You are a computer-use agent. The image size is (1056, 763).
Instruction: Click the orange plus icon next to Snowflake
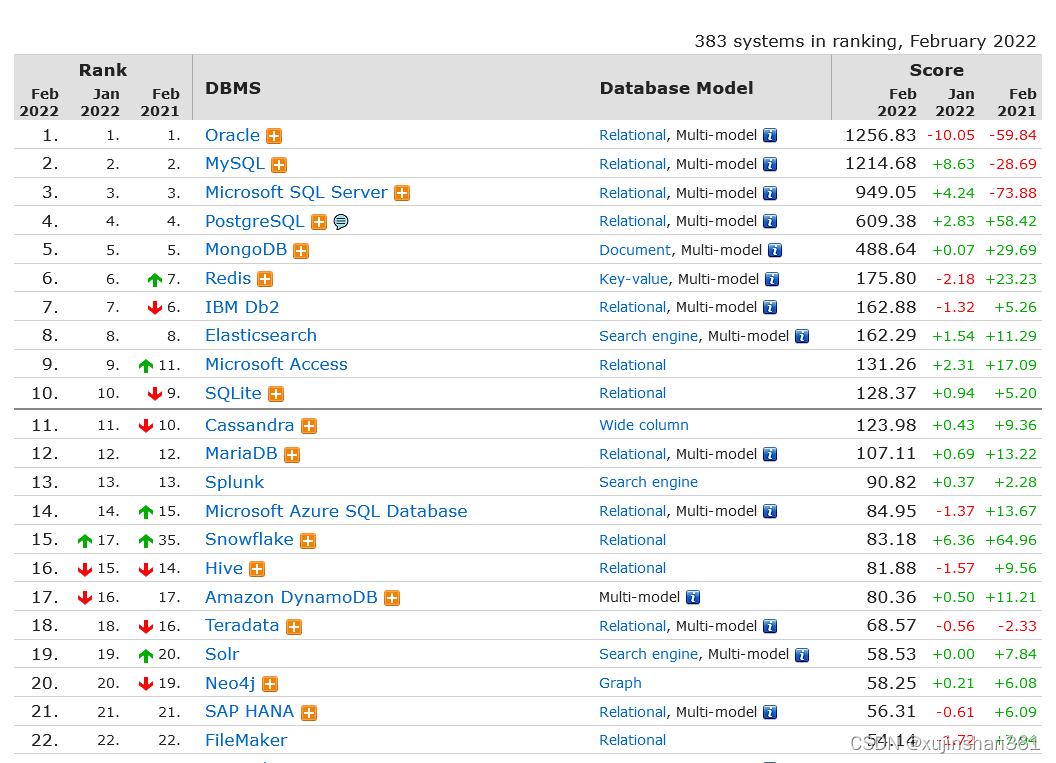tap(308, 541)
